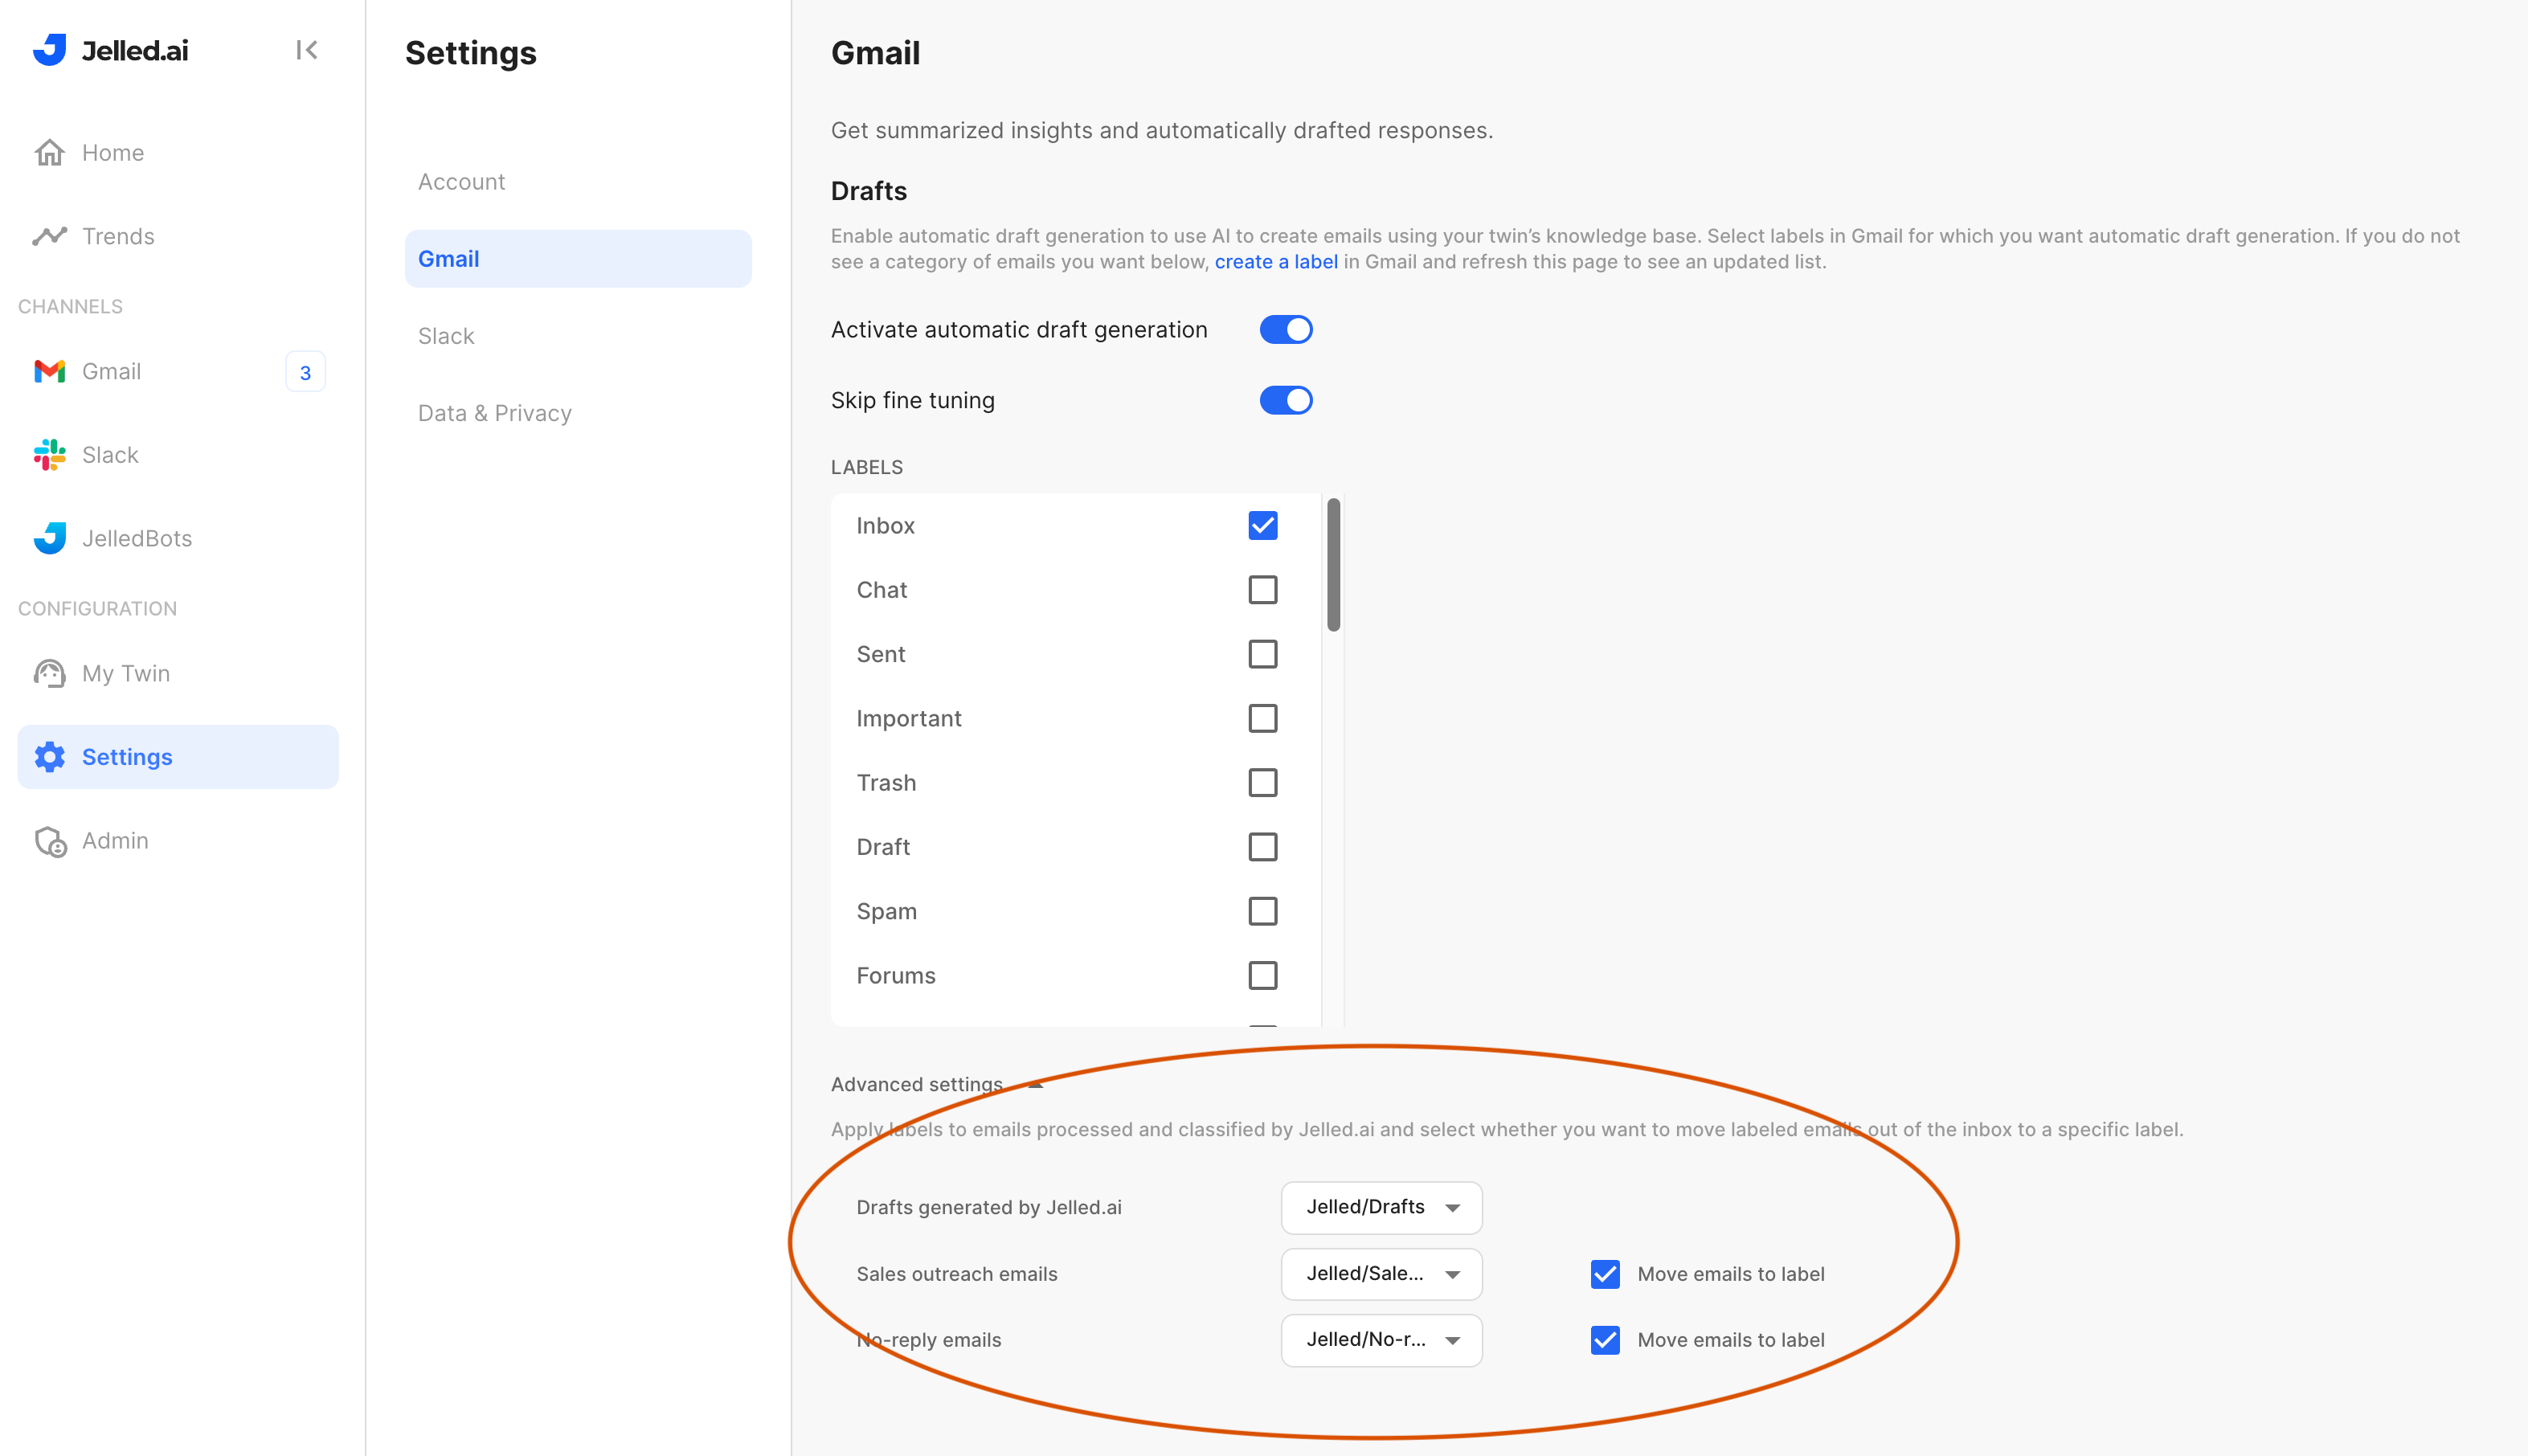Screen dimensions: 2528x1456
Task: Open Admin via its shield icon
Action: 51,842
